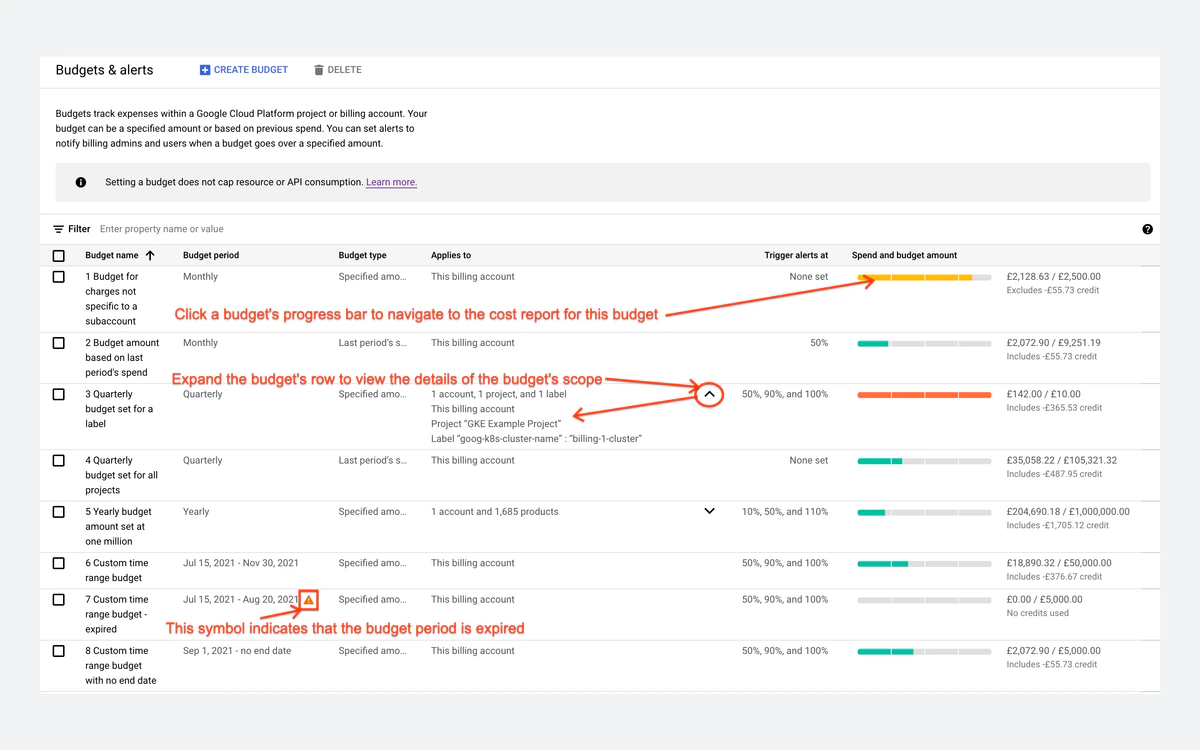Click the Trigger alerts at column header
Viewport: 1200px width, 750px height.
click(796, 255)
